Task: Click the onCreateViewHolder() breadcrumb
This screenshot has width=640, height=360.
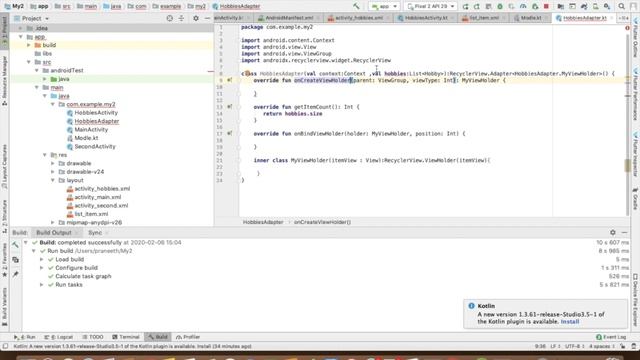Action: pyautogui.click(x=322, y=222)
